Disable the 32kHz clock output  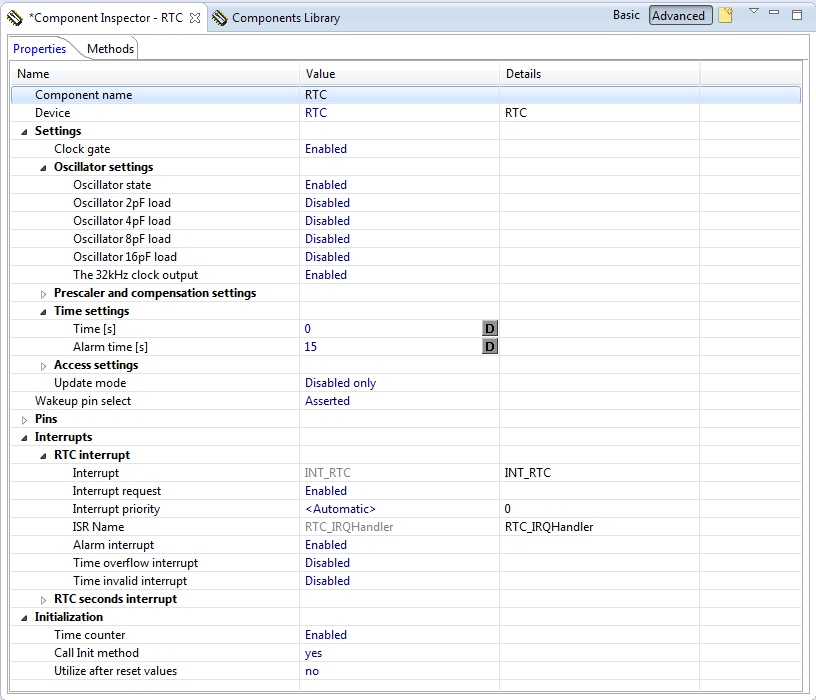pos(327,274)
